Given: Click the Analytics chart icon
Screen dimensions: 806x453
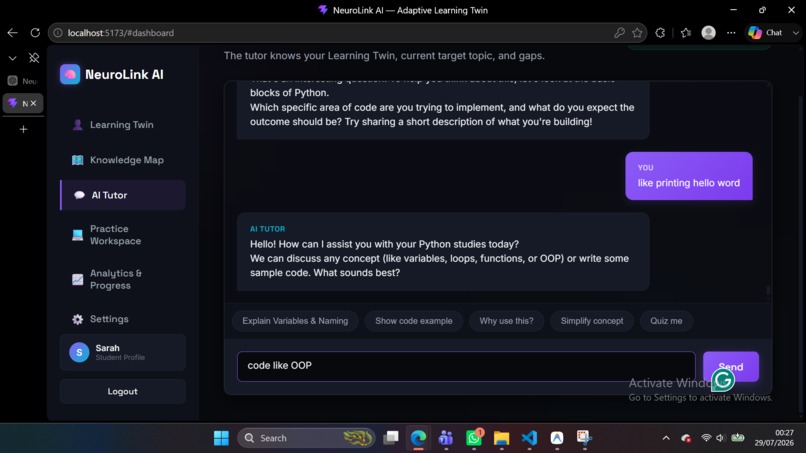Looking at the screenshot, I should coord(78,279).
